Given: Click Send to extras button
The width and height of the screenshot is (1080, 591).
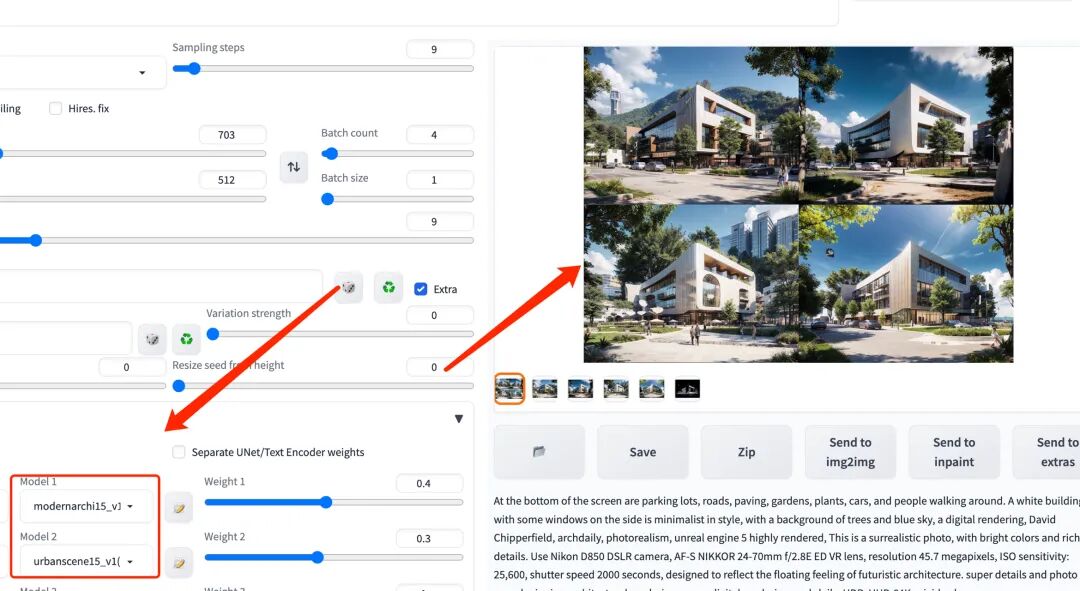Looking at the screenshot, I should click(x=1047, y=452).
